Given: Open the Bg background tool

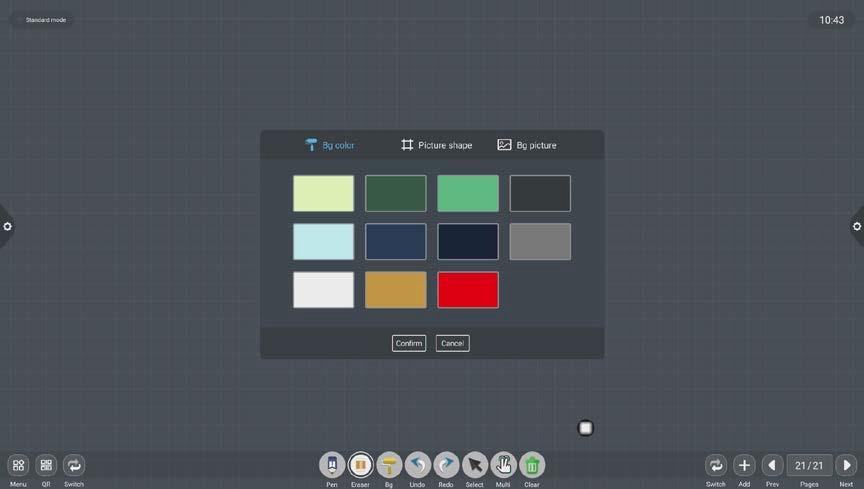Looking at the screenshot, I should click(389, 465).
